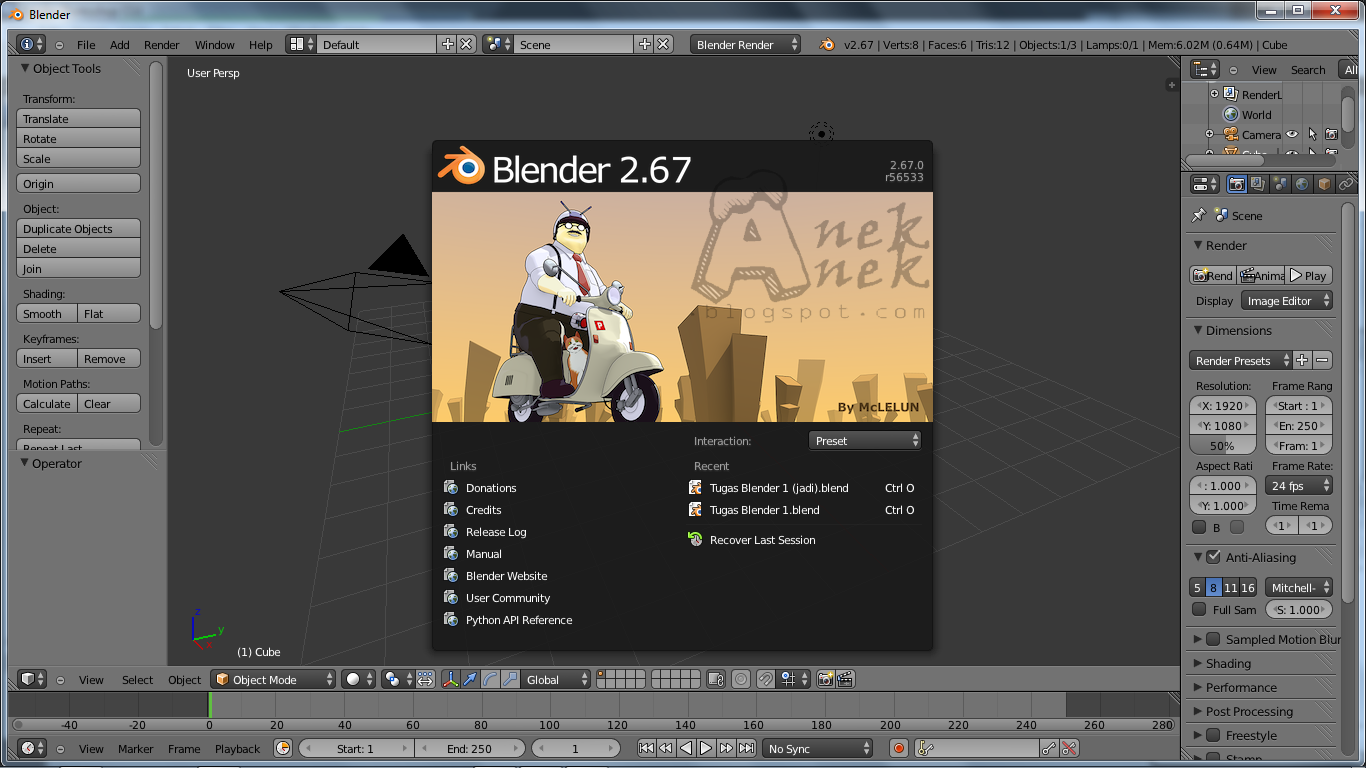Click the OpenGL render animation clapper icon
This screenshot has height=768, width=1366.
(x=845, y=679)
